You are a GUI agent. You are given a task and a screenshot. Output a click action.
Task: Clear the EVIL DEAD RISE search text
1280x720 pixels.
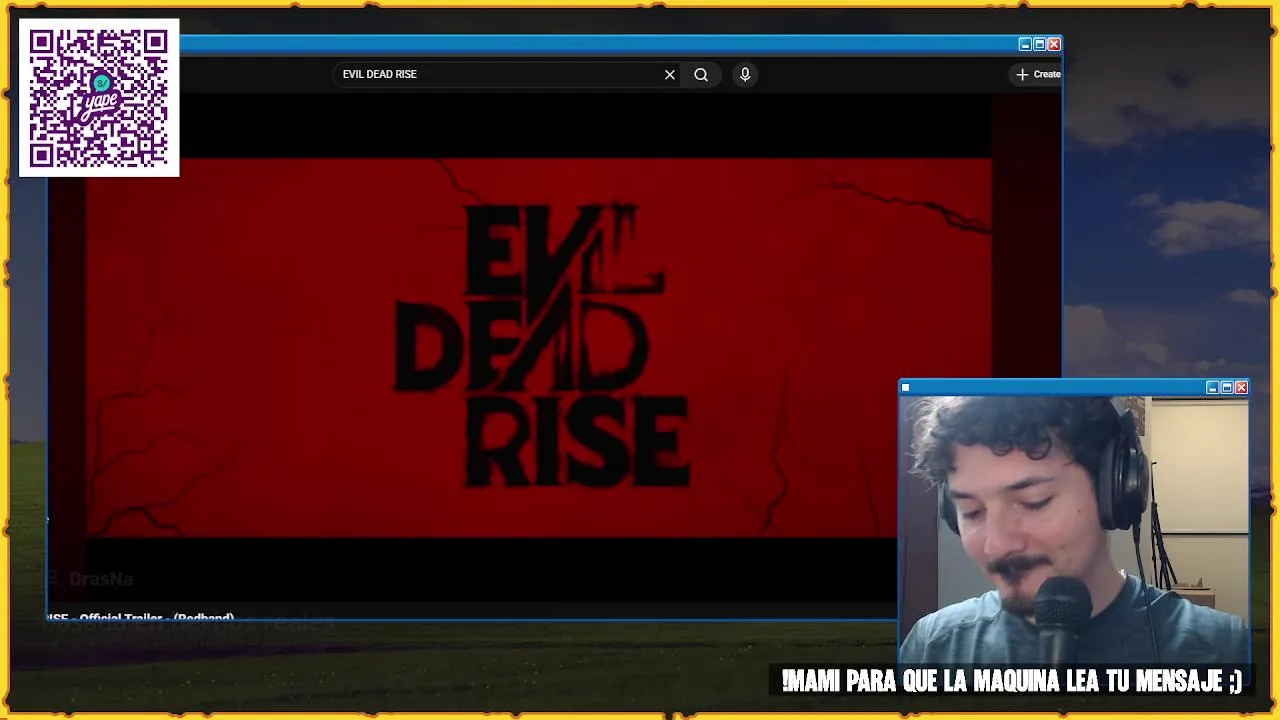click(x=670, y=74)
